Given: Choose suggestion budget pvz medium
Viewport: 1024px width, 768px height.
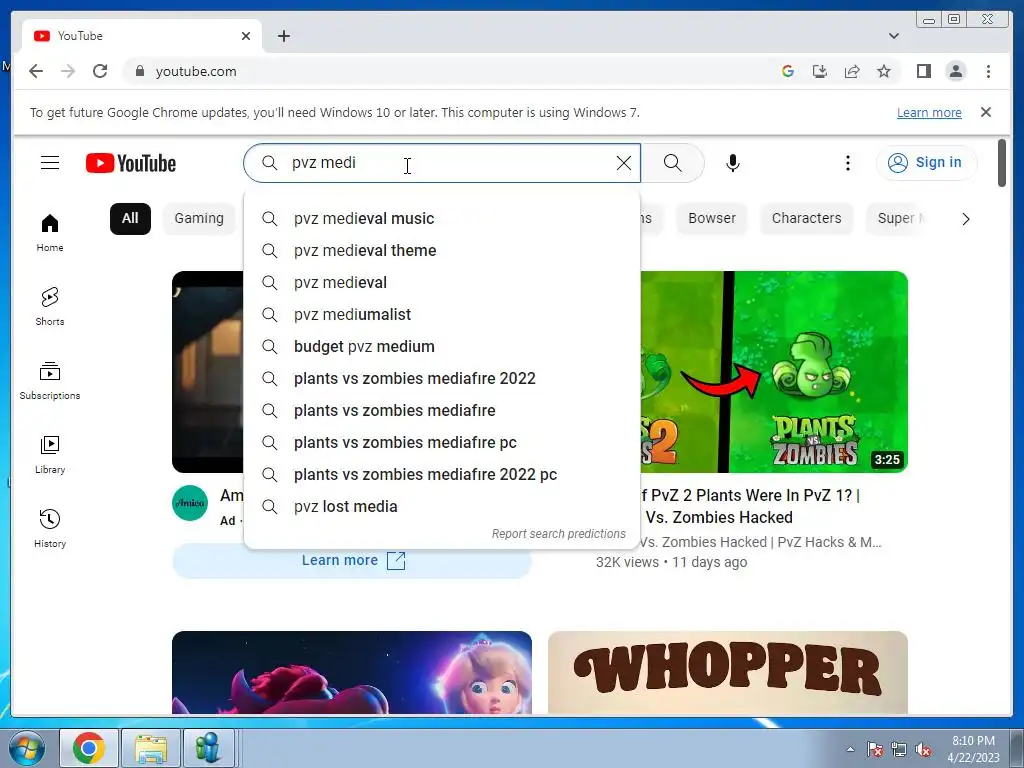Looking at the screenshot, I should (x=441, y=346).
